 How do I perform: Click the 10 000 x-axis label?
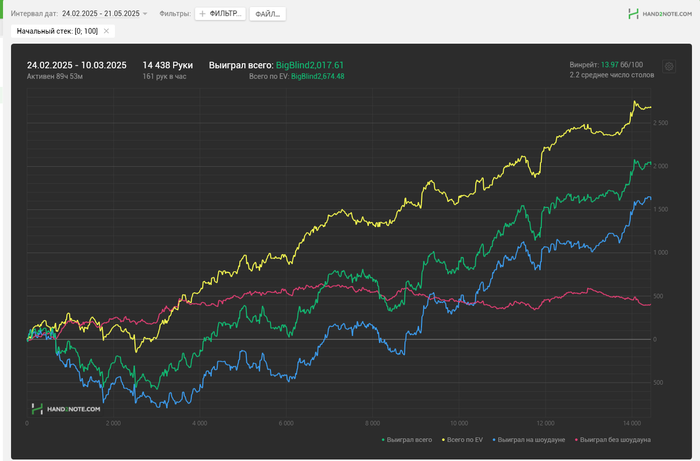(459, 423)
